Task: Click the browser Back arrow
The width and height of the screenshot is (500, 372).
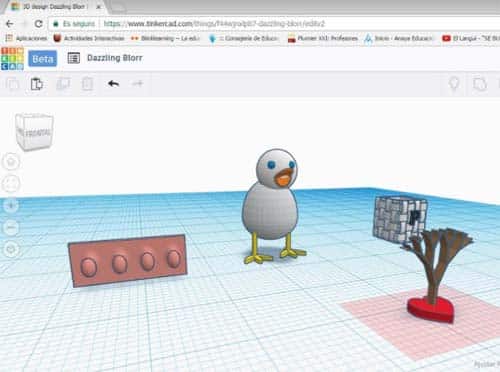Action: pyautogui.click(x=9, y=24)
